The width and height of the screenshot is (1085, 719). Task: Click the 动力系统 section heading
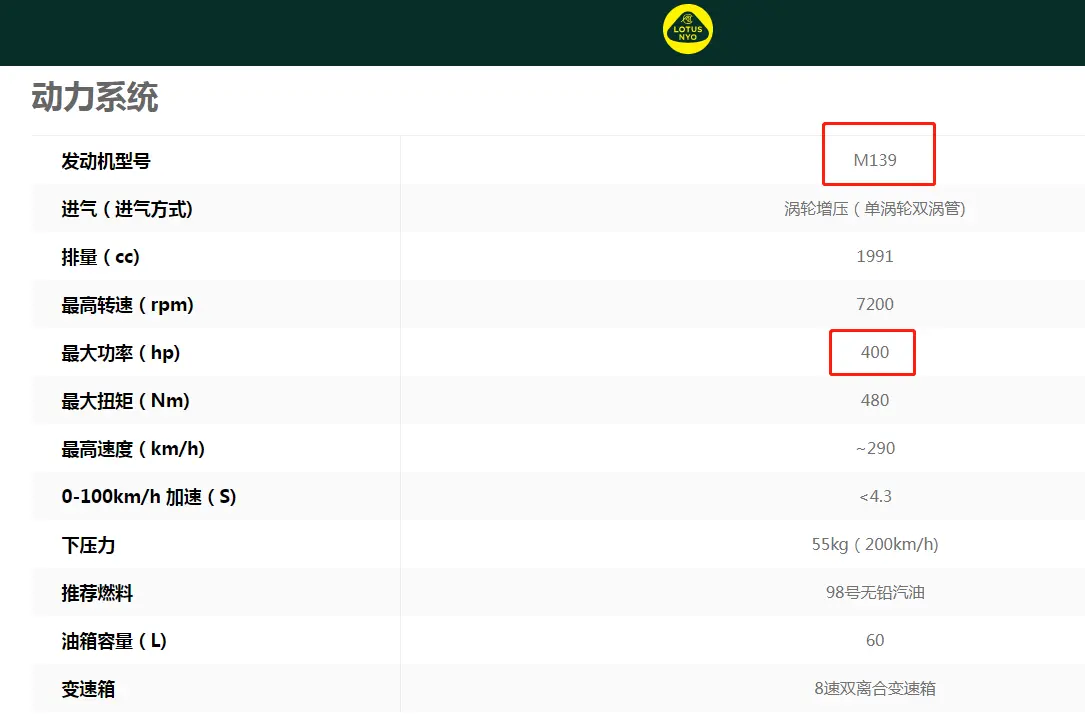tap(95, 98)
